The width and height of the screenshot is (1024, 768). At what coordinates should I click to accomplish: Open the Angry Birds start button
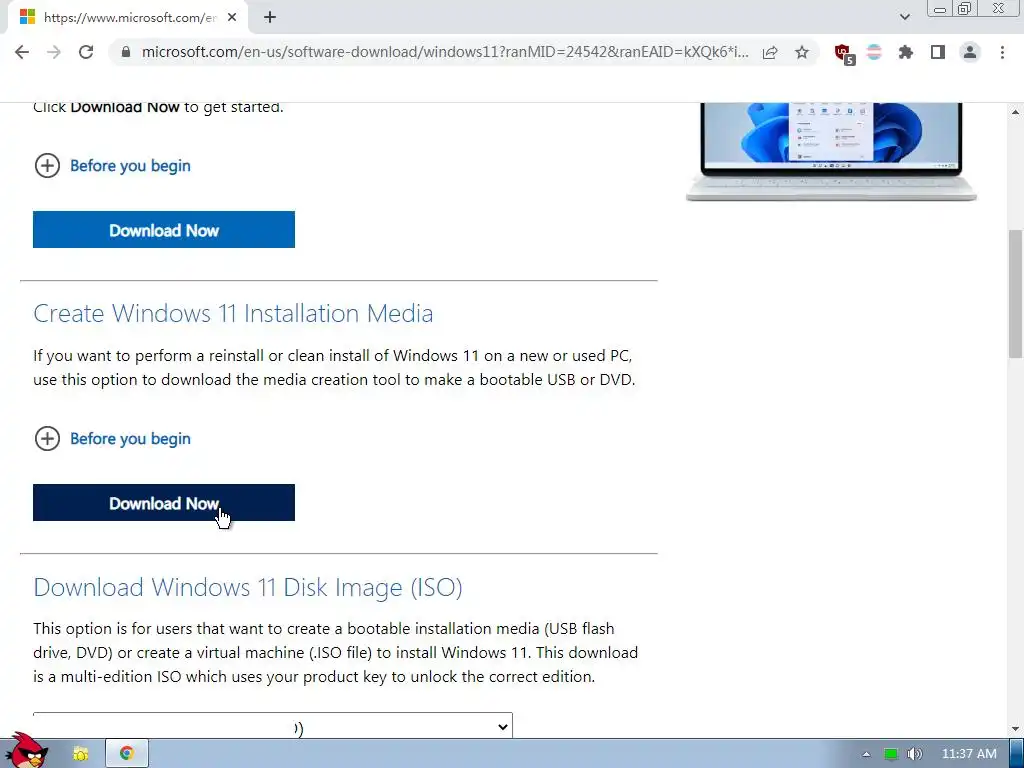27,751
